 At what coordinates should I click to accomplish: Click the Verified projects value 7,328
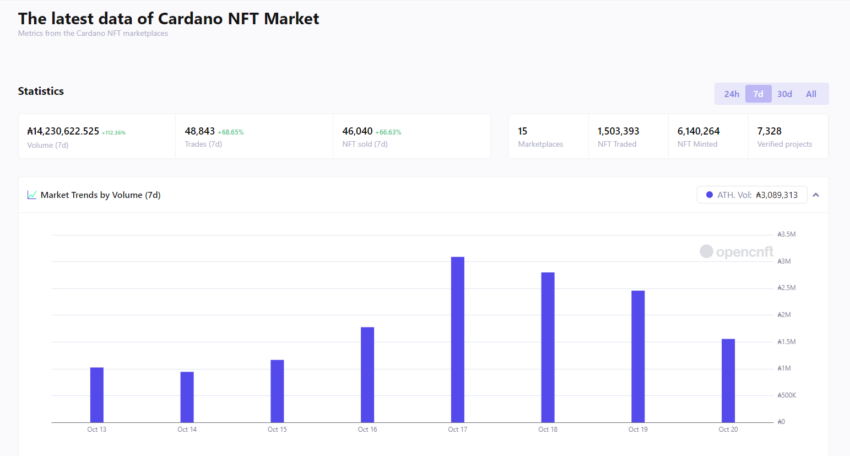(x=769, y=131)
